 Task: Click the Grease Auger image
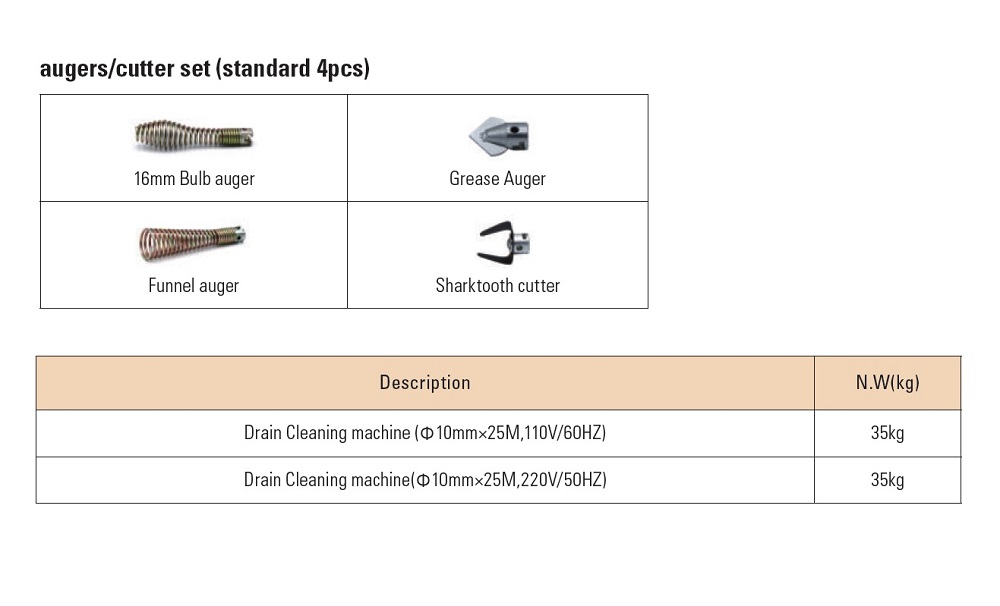[499, 136]
